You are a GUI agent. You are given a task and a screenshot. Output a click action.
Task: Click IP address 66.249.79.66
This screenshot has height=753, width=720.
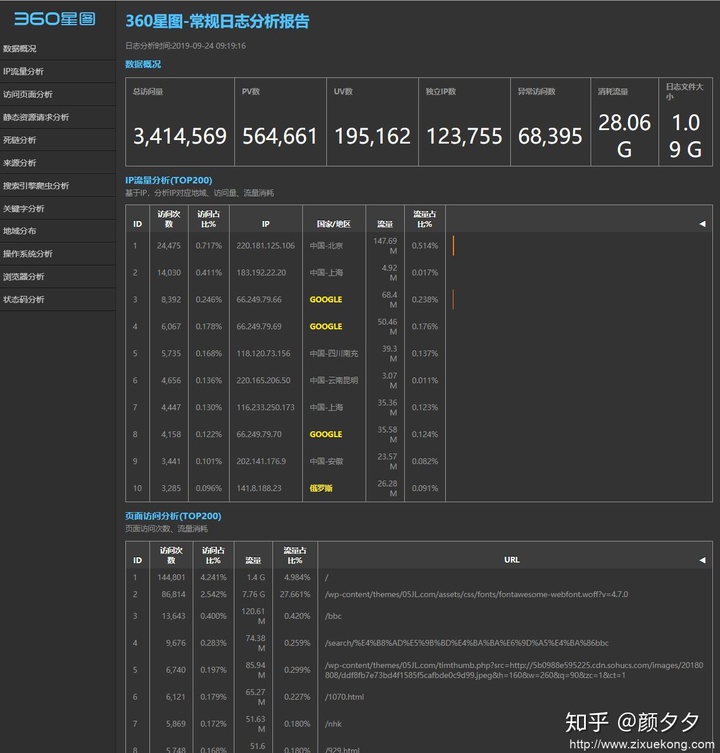tap(259, 299)
